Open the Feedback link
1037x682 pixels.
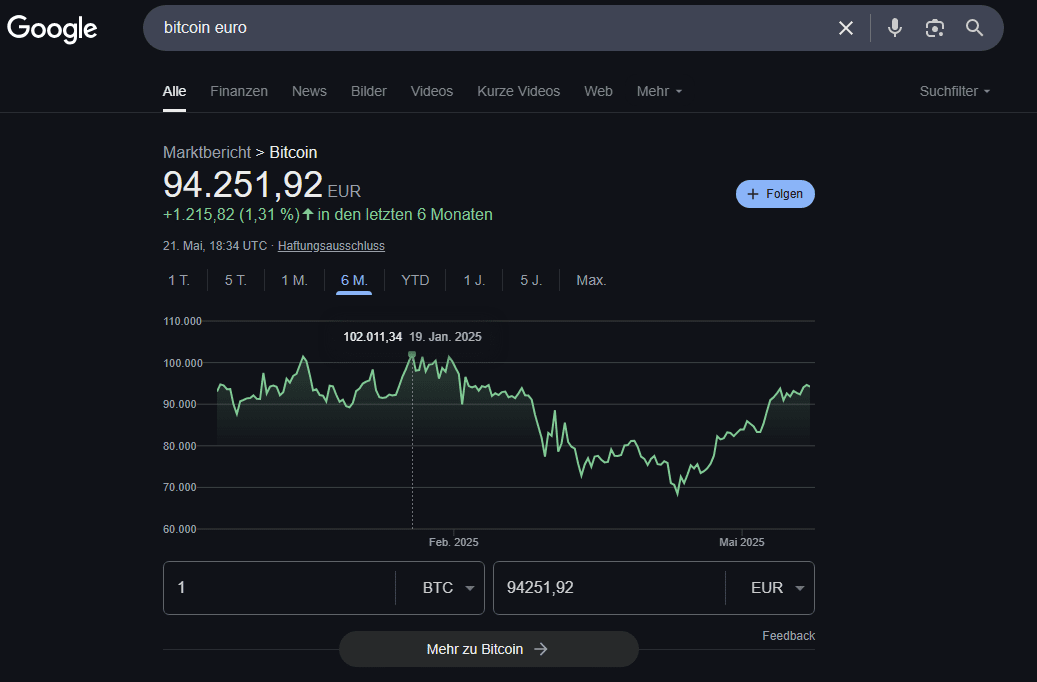coord(788,636)
